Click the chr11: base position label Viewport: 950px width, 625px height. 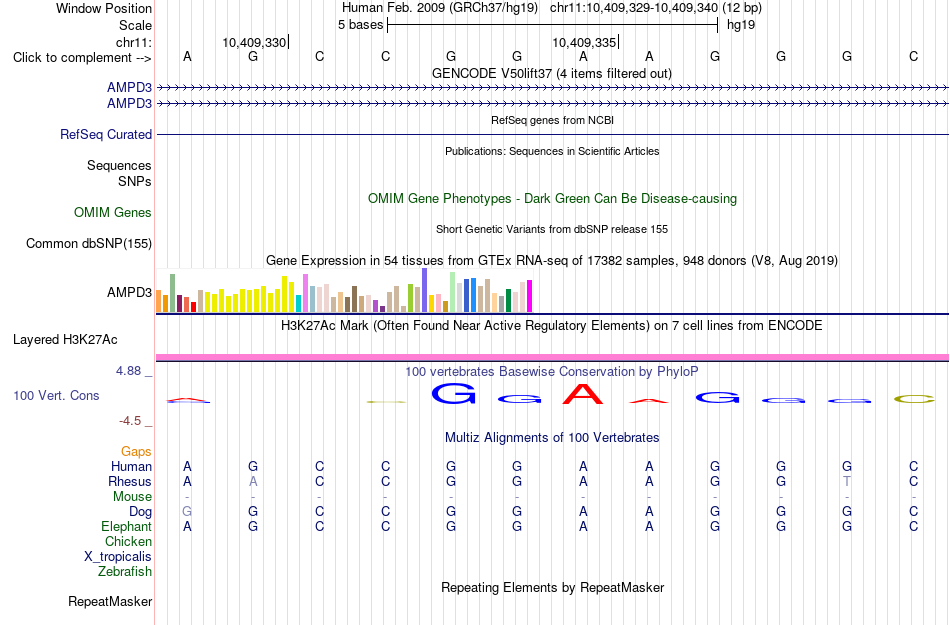tap(134, 42)
